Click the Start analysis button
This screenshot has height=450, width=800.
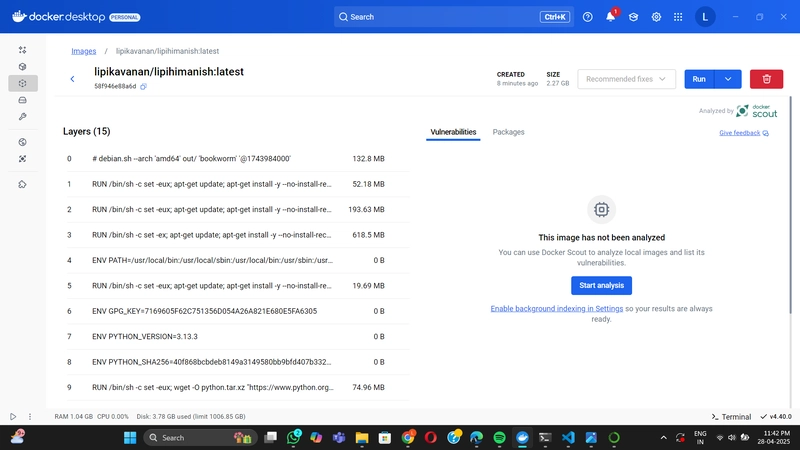(x=602, y=286)
